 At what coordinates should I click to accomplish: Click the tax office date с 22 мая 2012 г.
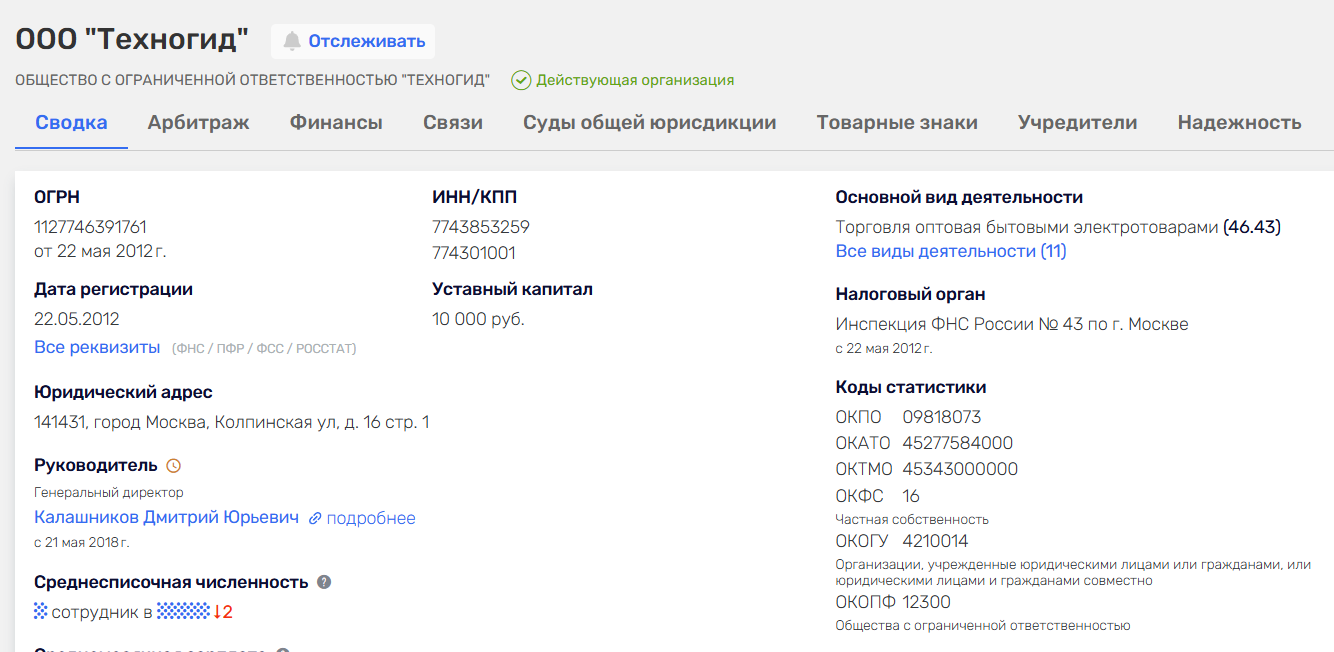coord(884,349)
